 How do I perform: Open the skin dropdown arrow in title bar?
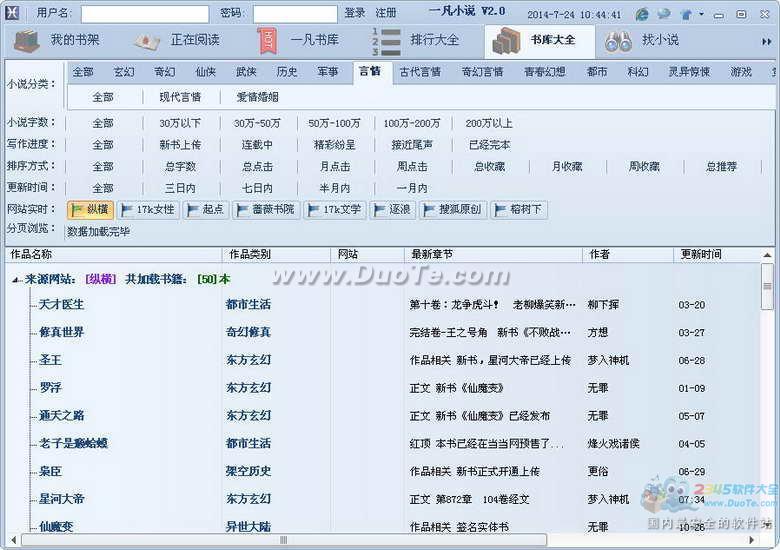click(701, 14)
